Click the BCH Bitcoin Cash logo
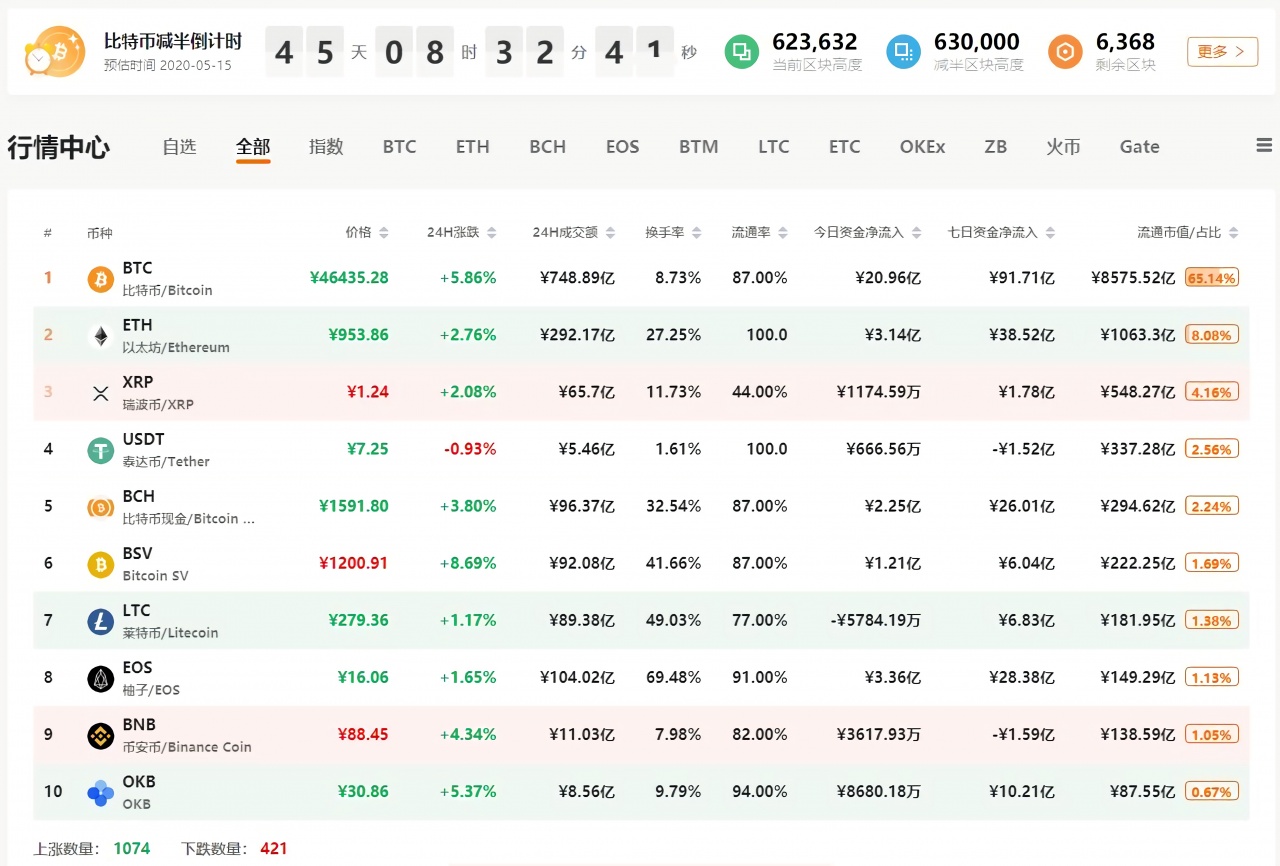Image resolution: width=1280 pixels, height=866 pixels. [x=100, y=507]
